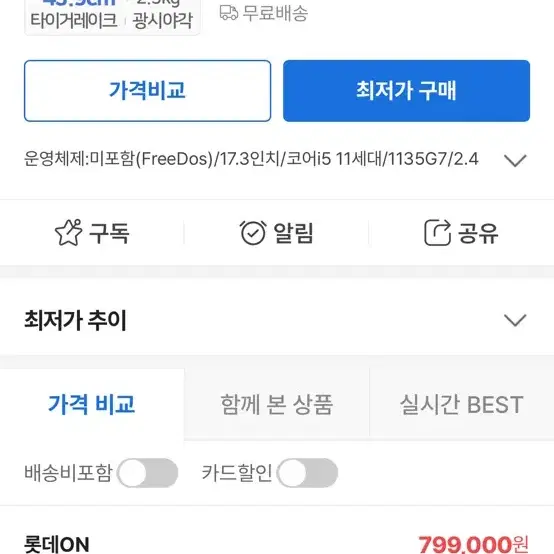Click the 타이거레이크 spec badge
The width and height of the screenshot is (554, 554).
click(74, 20)
